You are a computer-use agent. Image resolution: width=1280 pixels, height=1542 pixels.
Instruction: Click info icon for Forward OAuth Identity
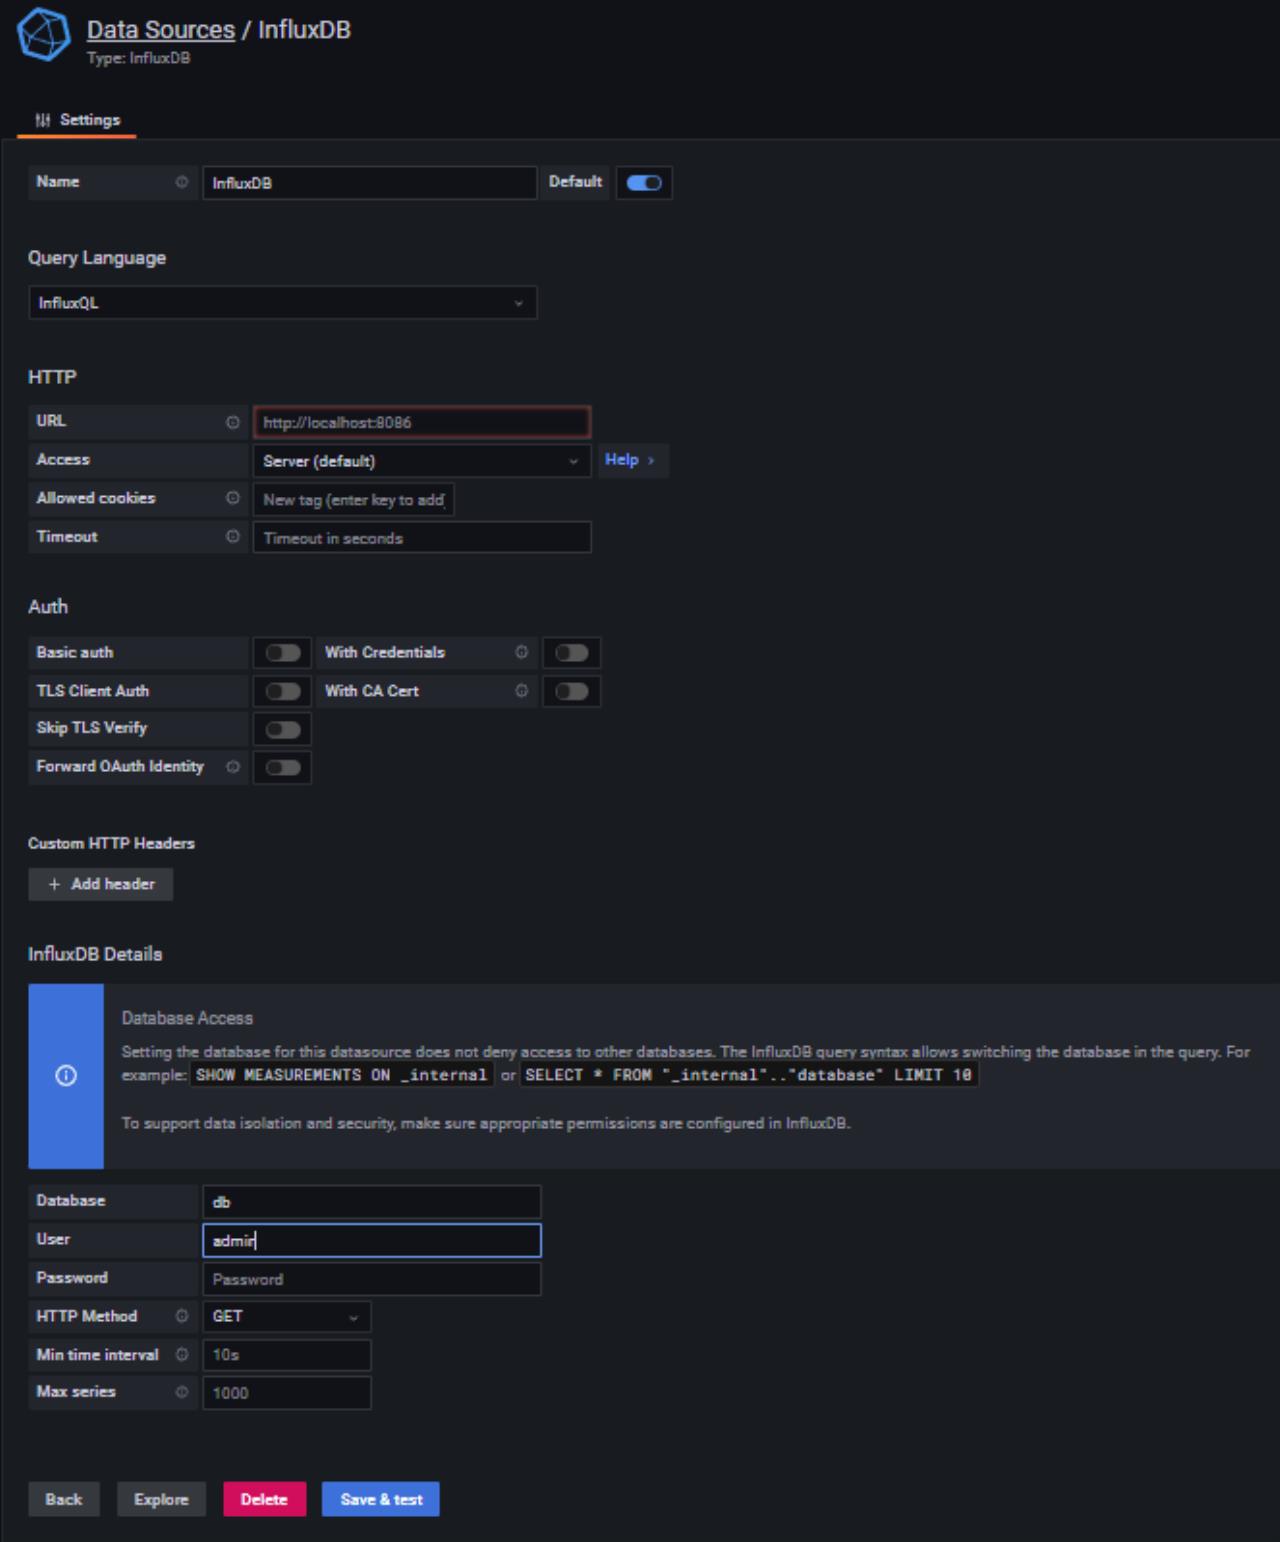(233, 767)
